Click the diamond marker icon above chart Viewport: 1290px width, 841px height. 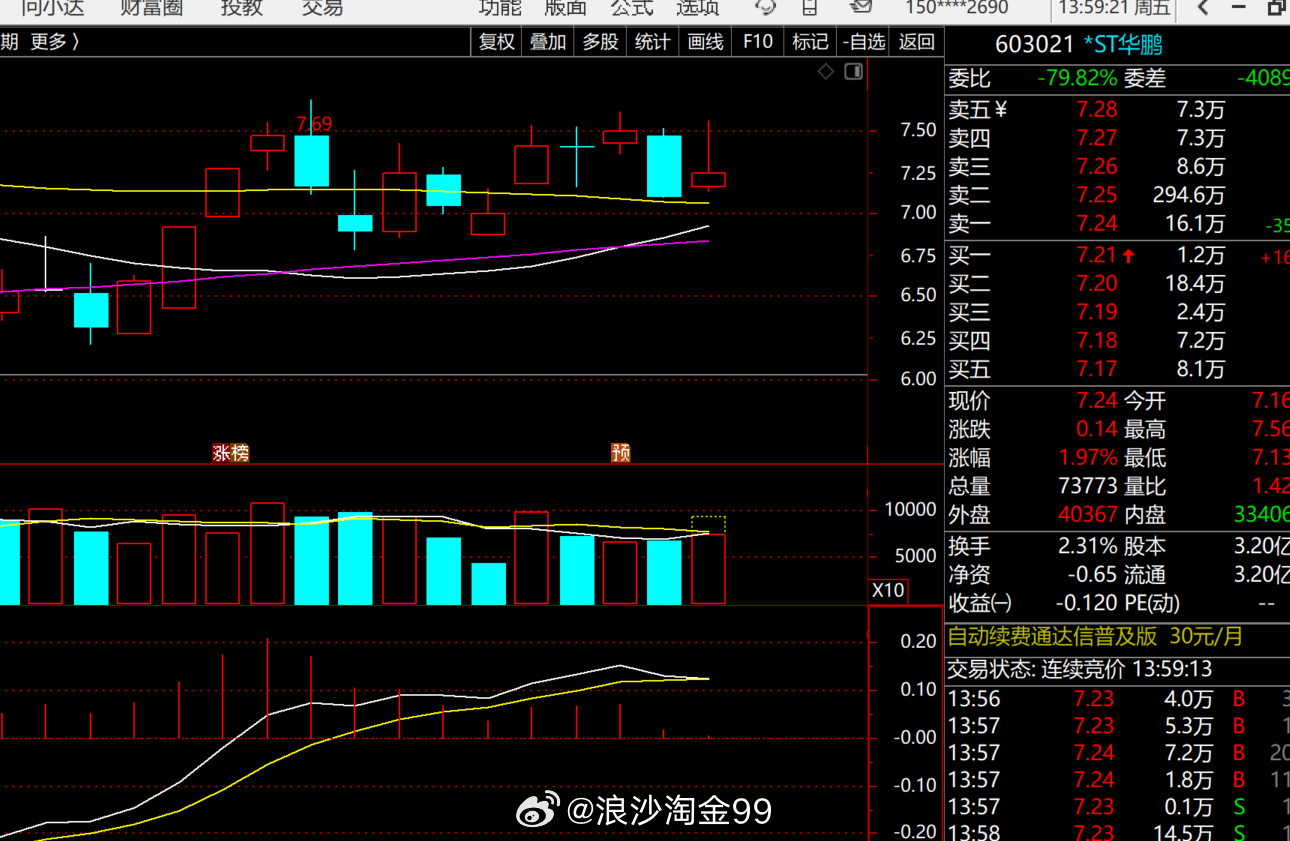tap(826, 72)
